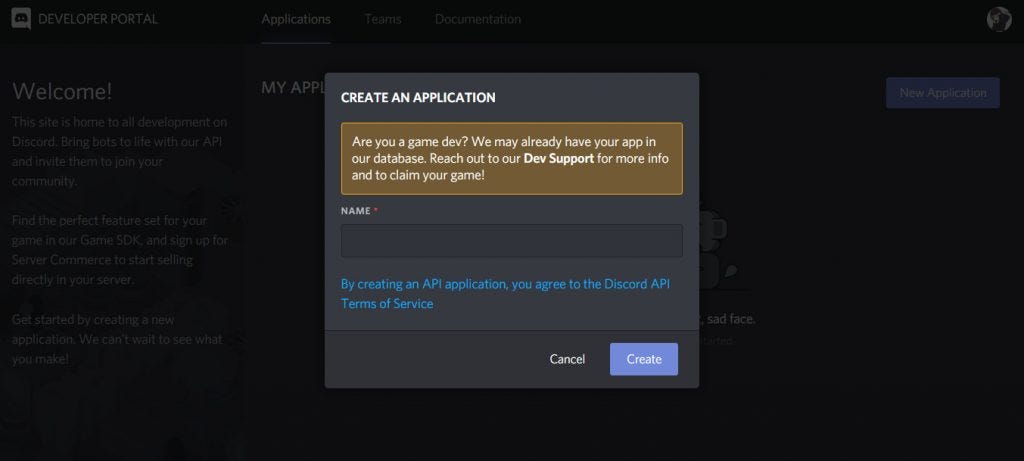Focus the application Name input field

[x=511, y=241]
